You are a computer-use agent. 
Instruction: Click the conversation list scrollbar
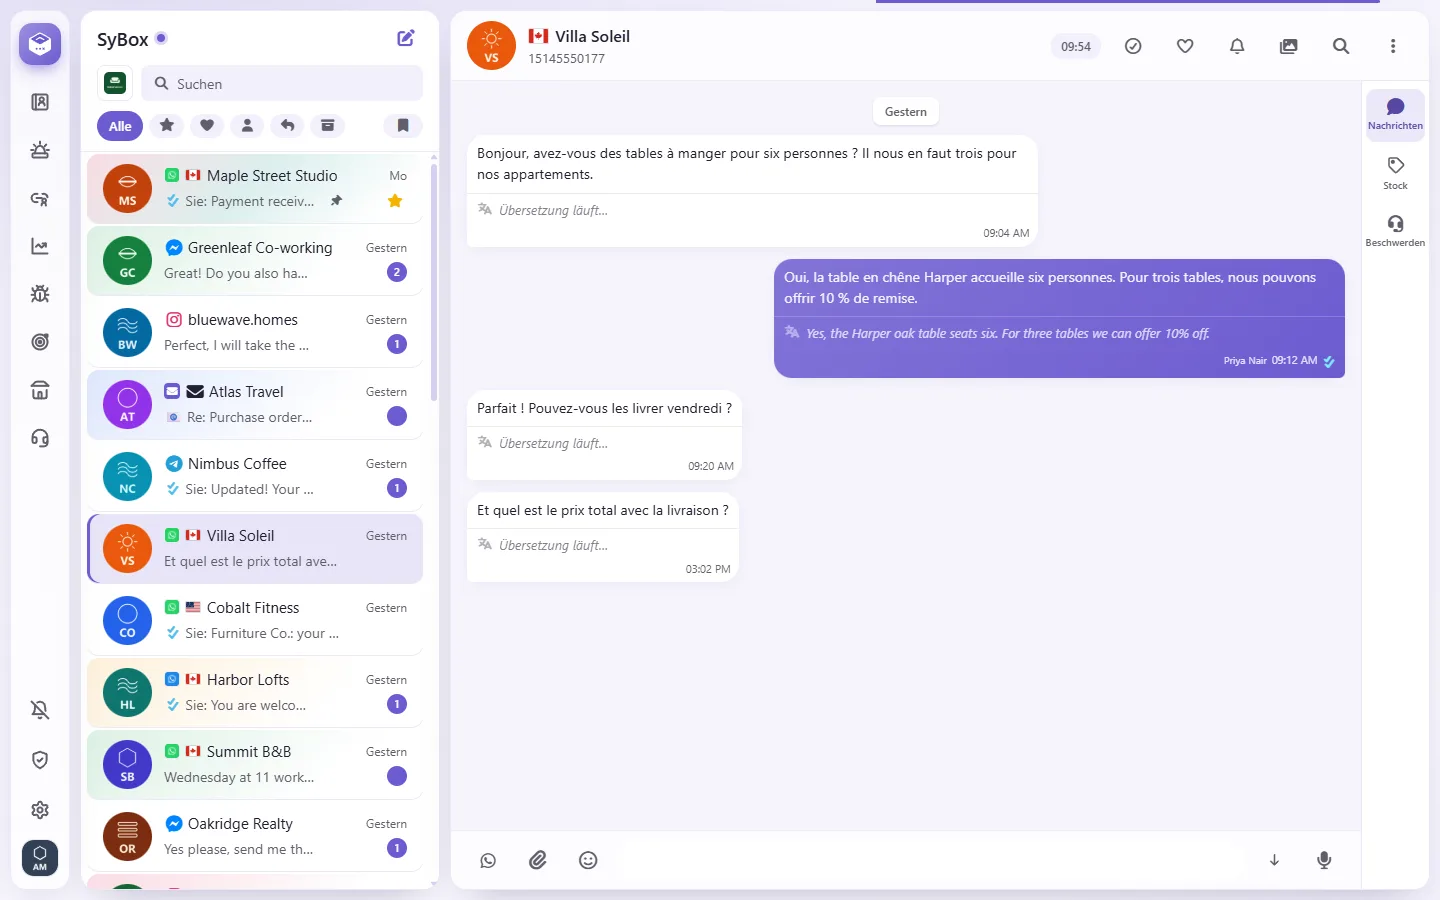[434, 282]
